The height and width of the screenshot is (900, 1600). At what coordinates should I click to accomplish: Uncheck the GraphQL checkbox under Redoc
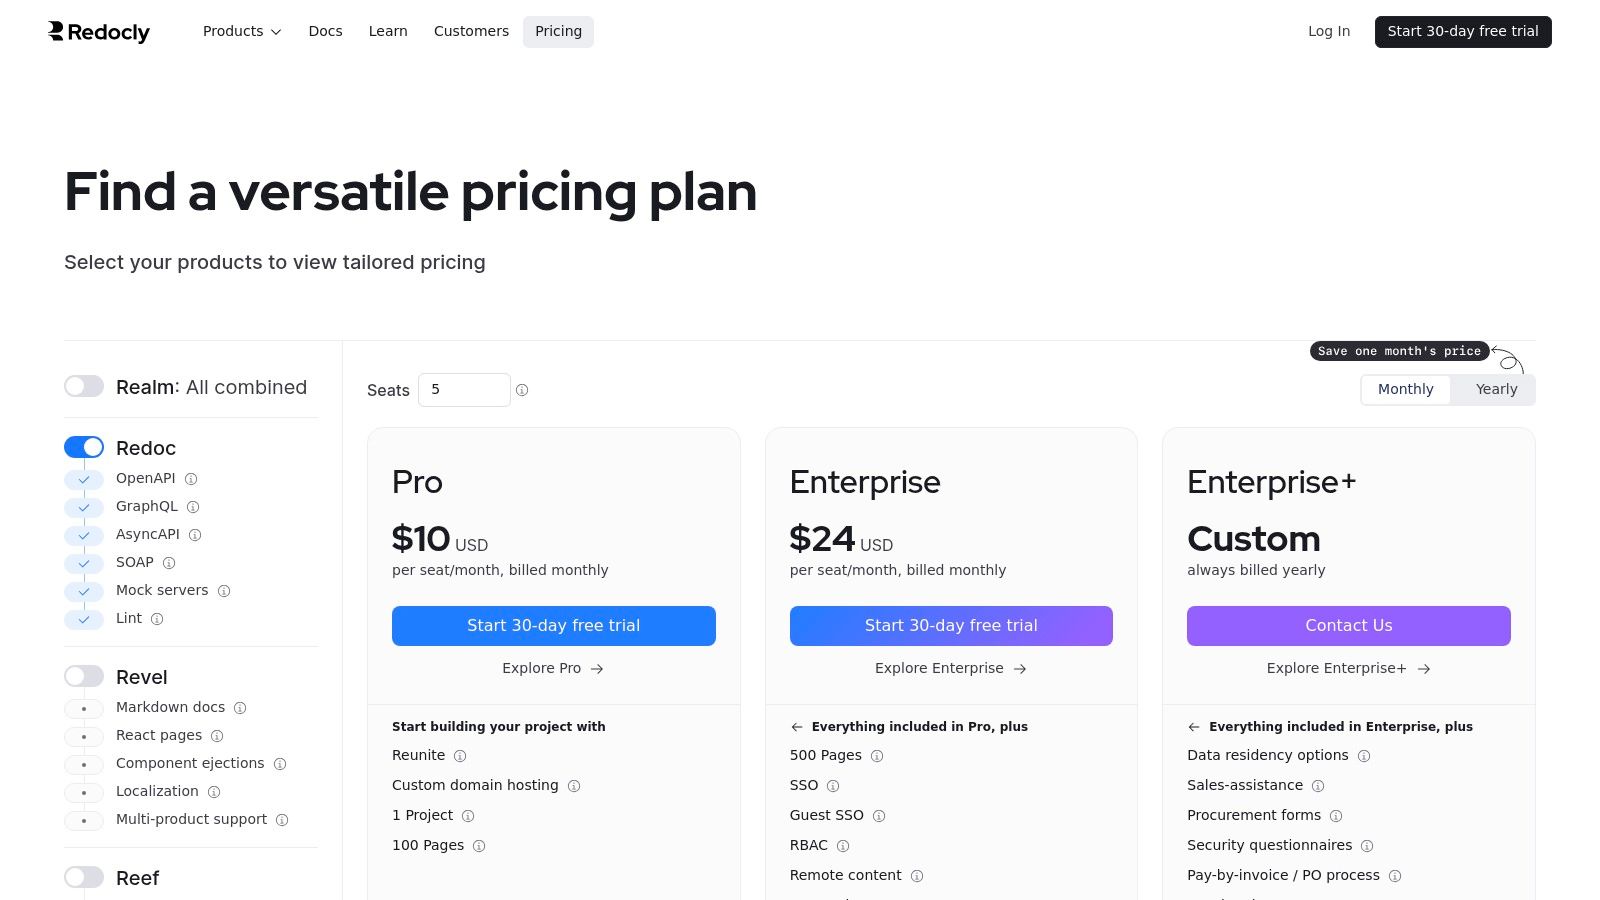84,508
